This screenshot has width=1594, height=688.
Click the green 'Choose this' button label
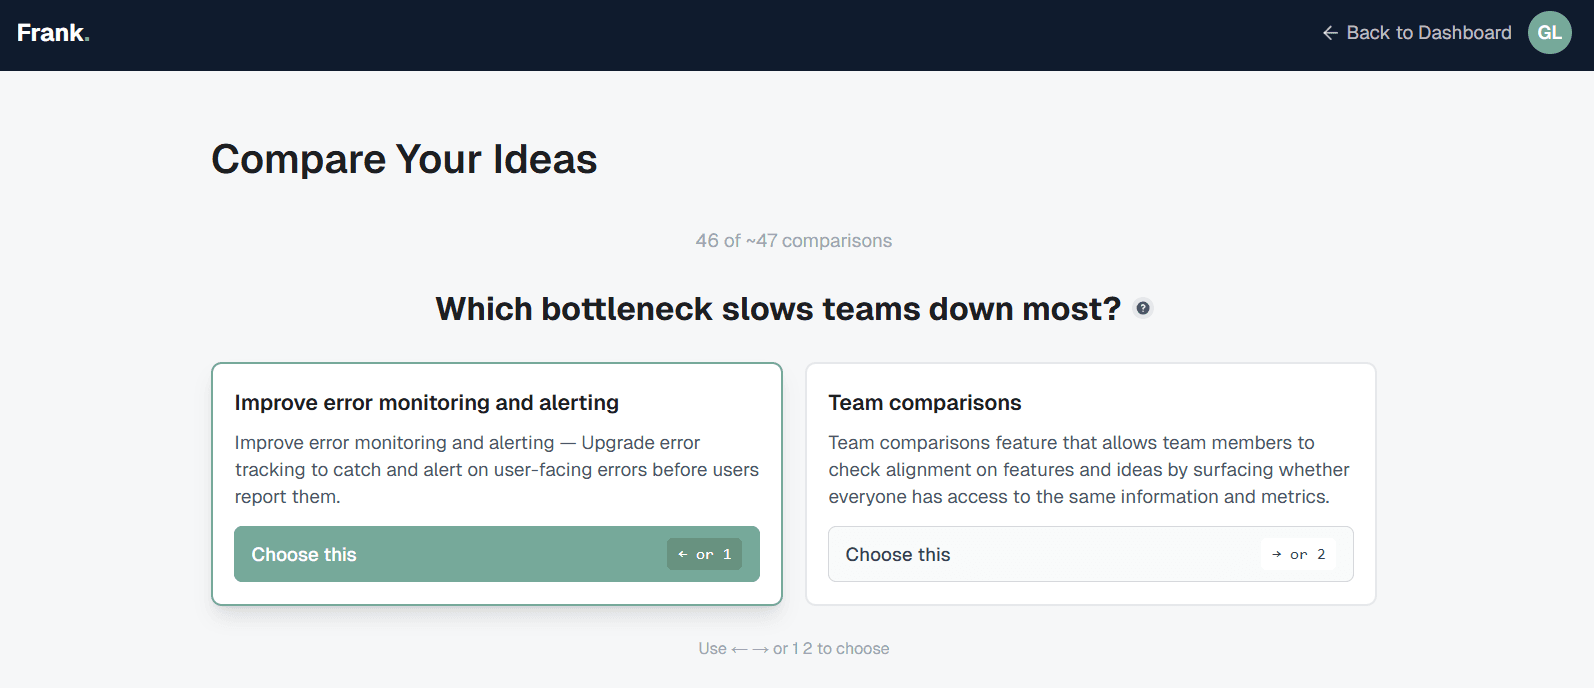303,553
